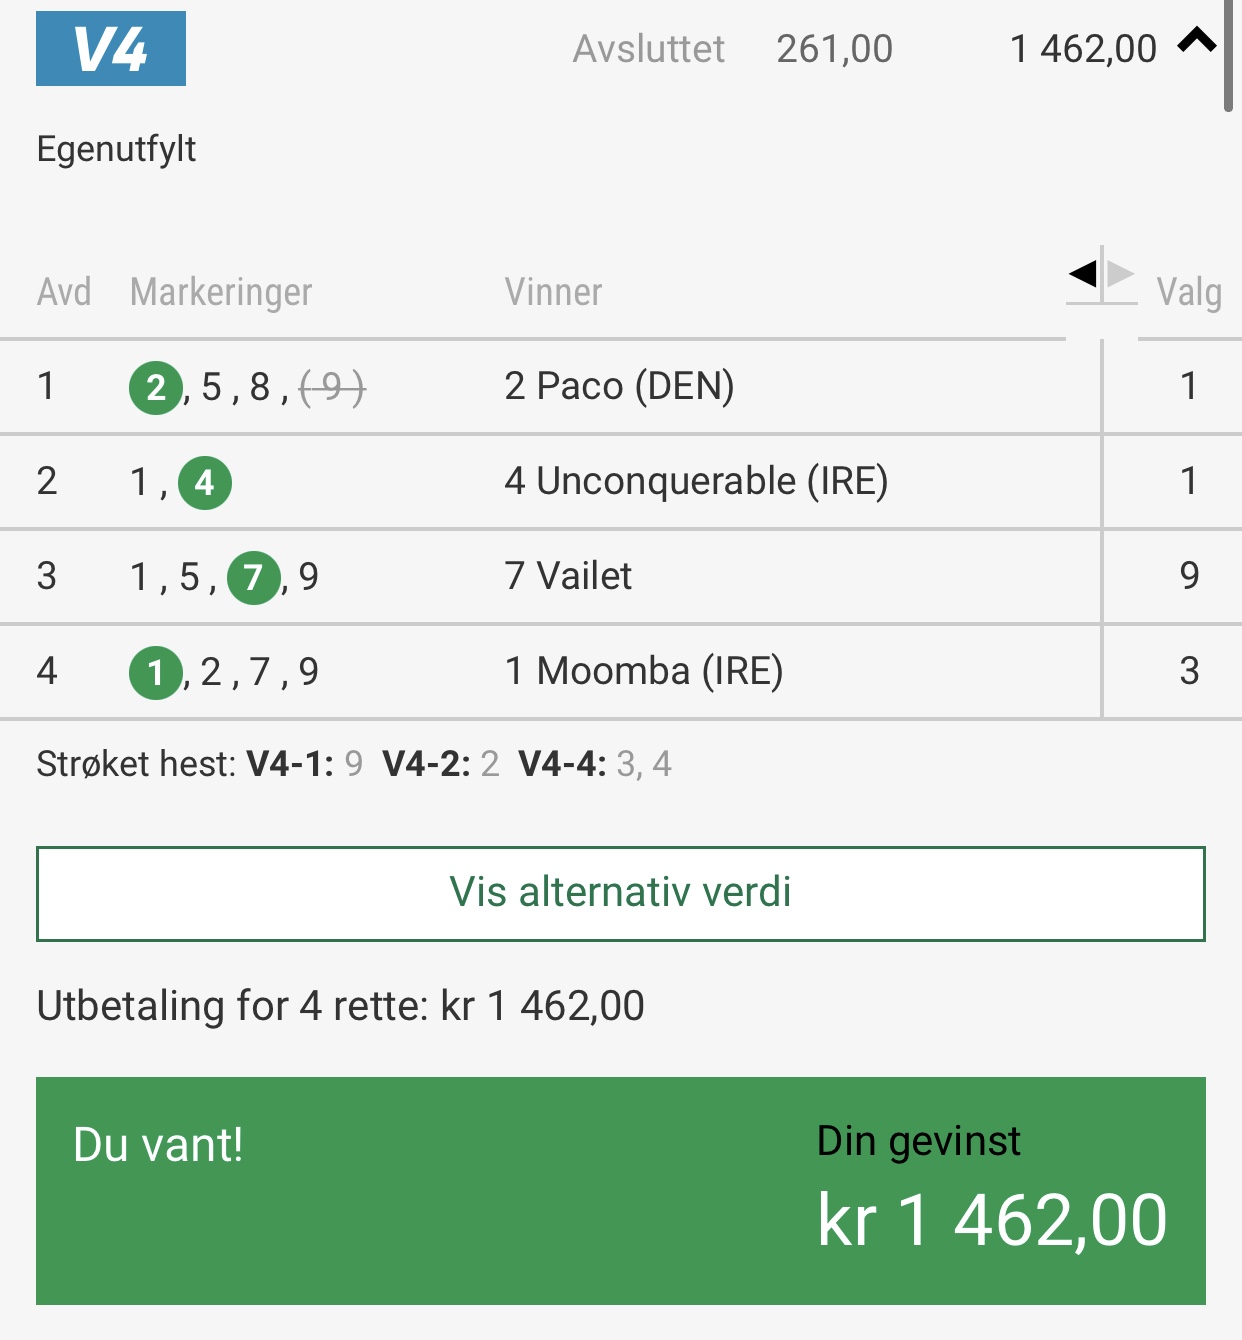Click the Strøket hest information line
Screen dimensions: 1242x1340
point(354,764)
